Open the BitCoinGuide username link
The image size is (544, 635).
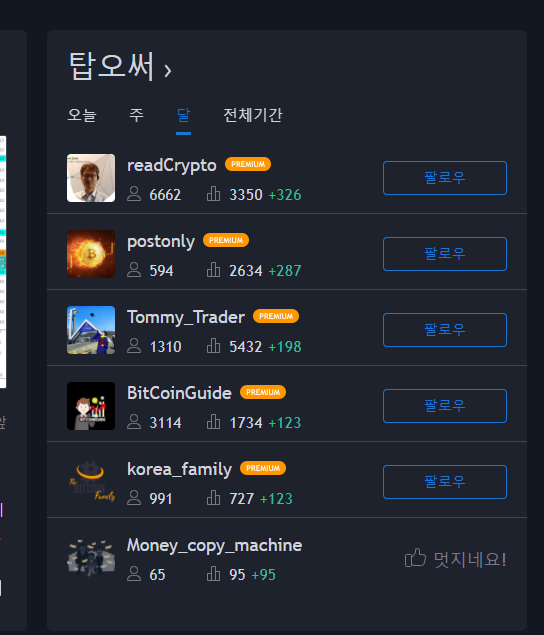[x=179, y=393]
